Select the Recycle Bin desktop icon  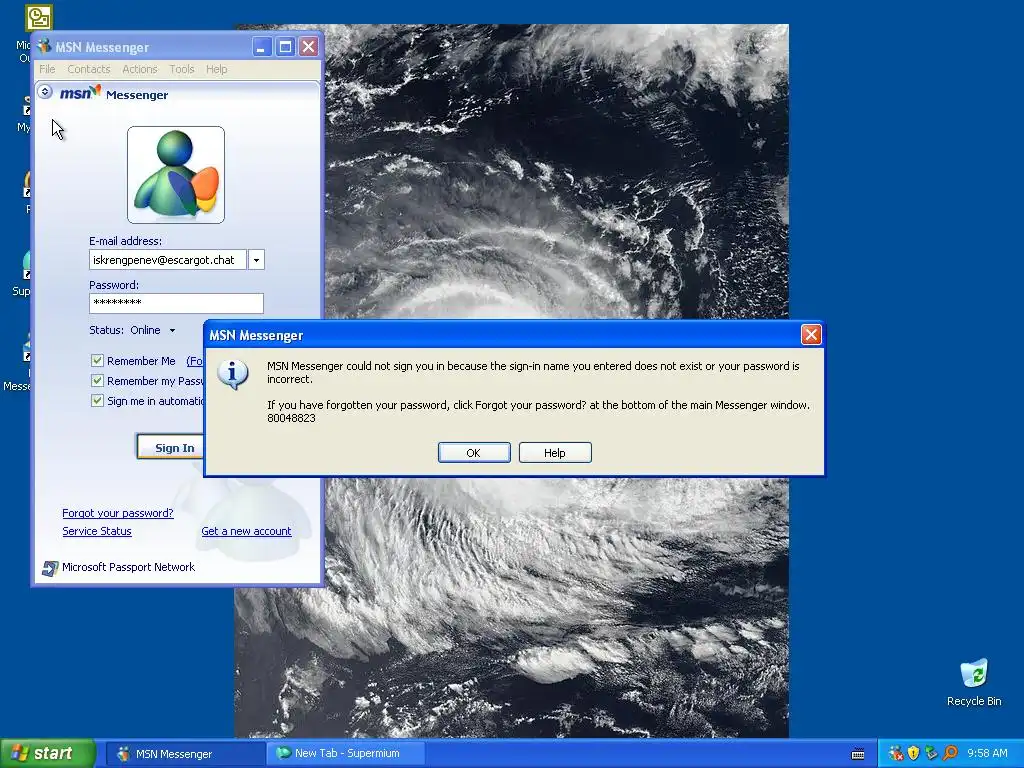[x=974, y=682]
